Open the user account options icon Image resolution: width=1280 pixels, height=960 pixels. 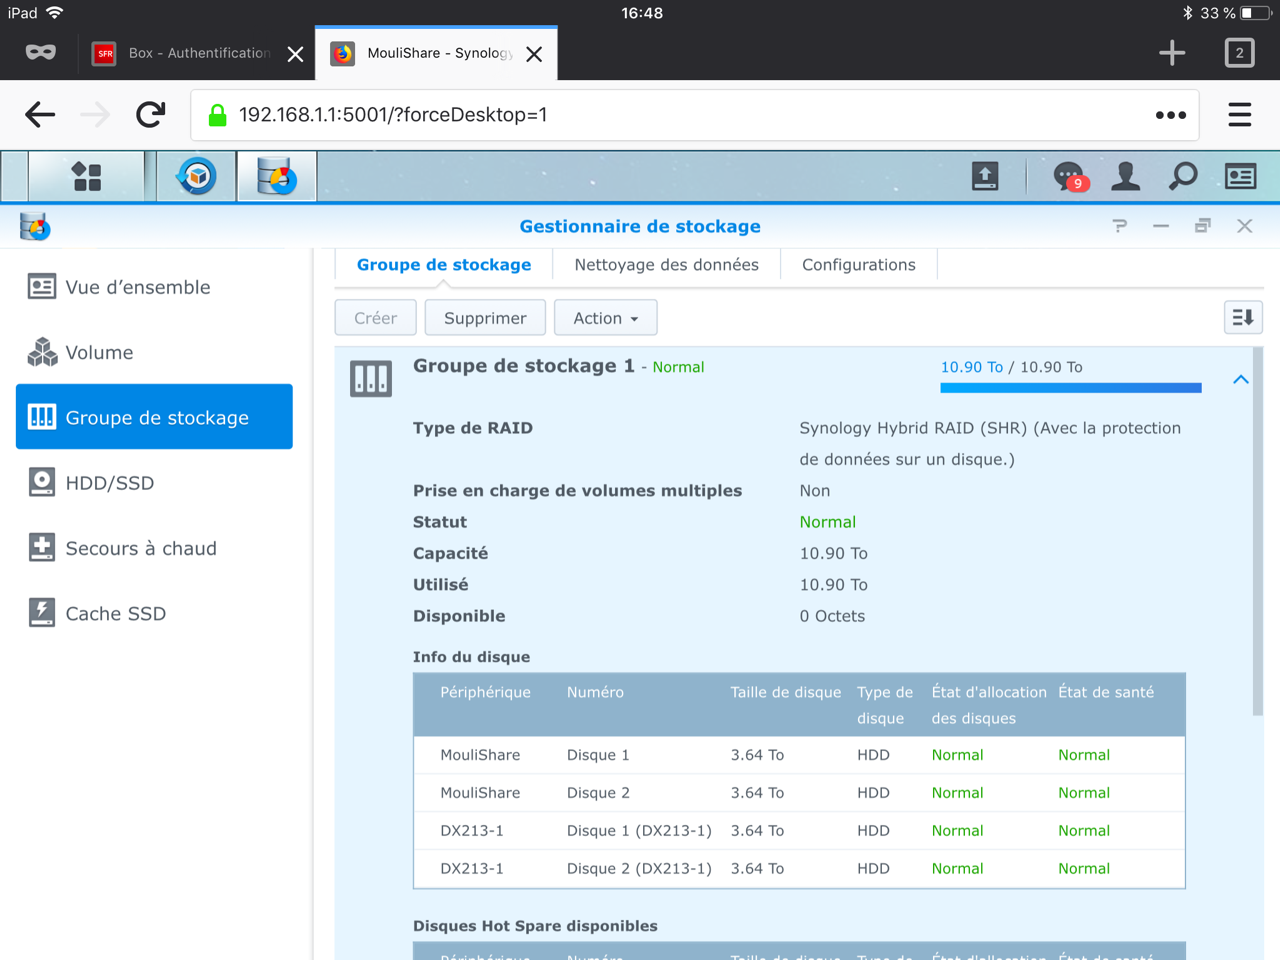(x=1126, y=177)
